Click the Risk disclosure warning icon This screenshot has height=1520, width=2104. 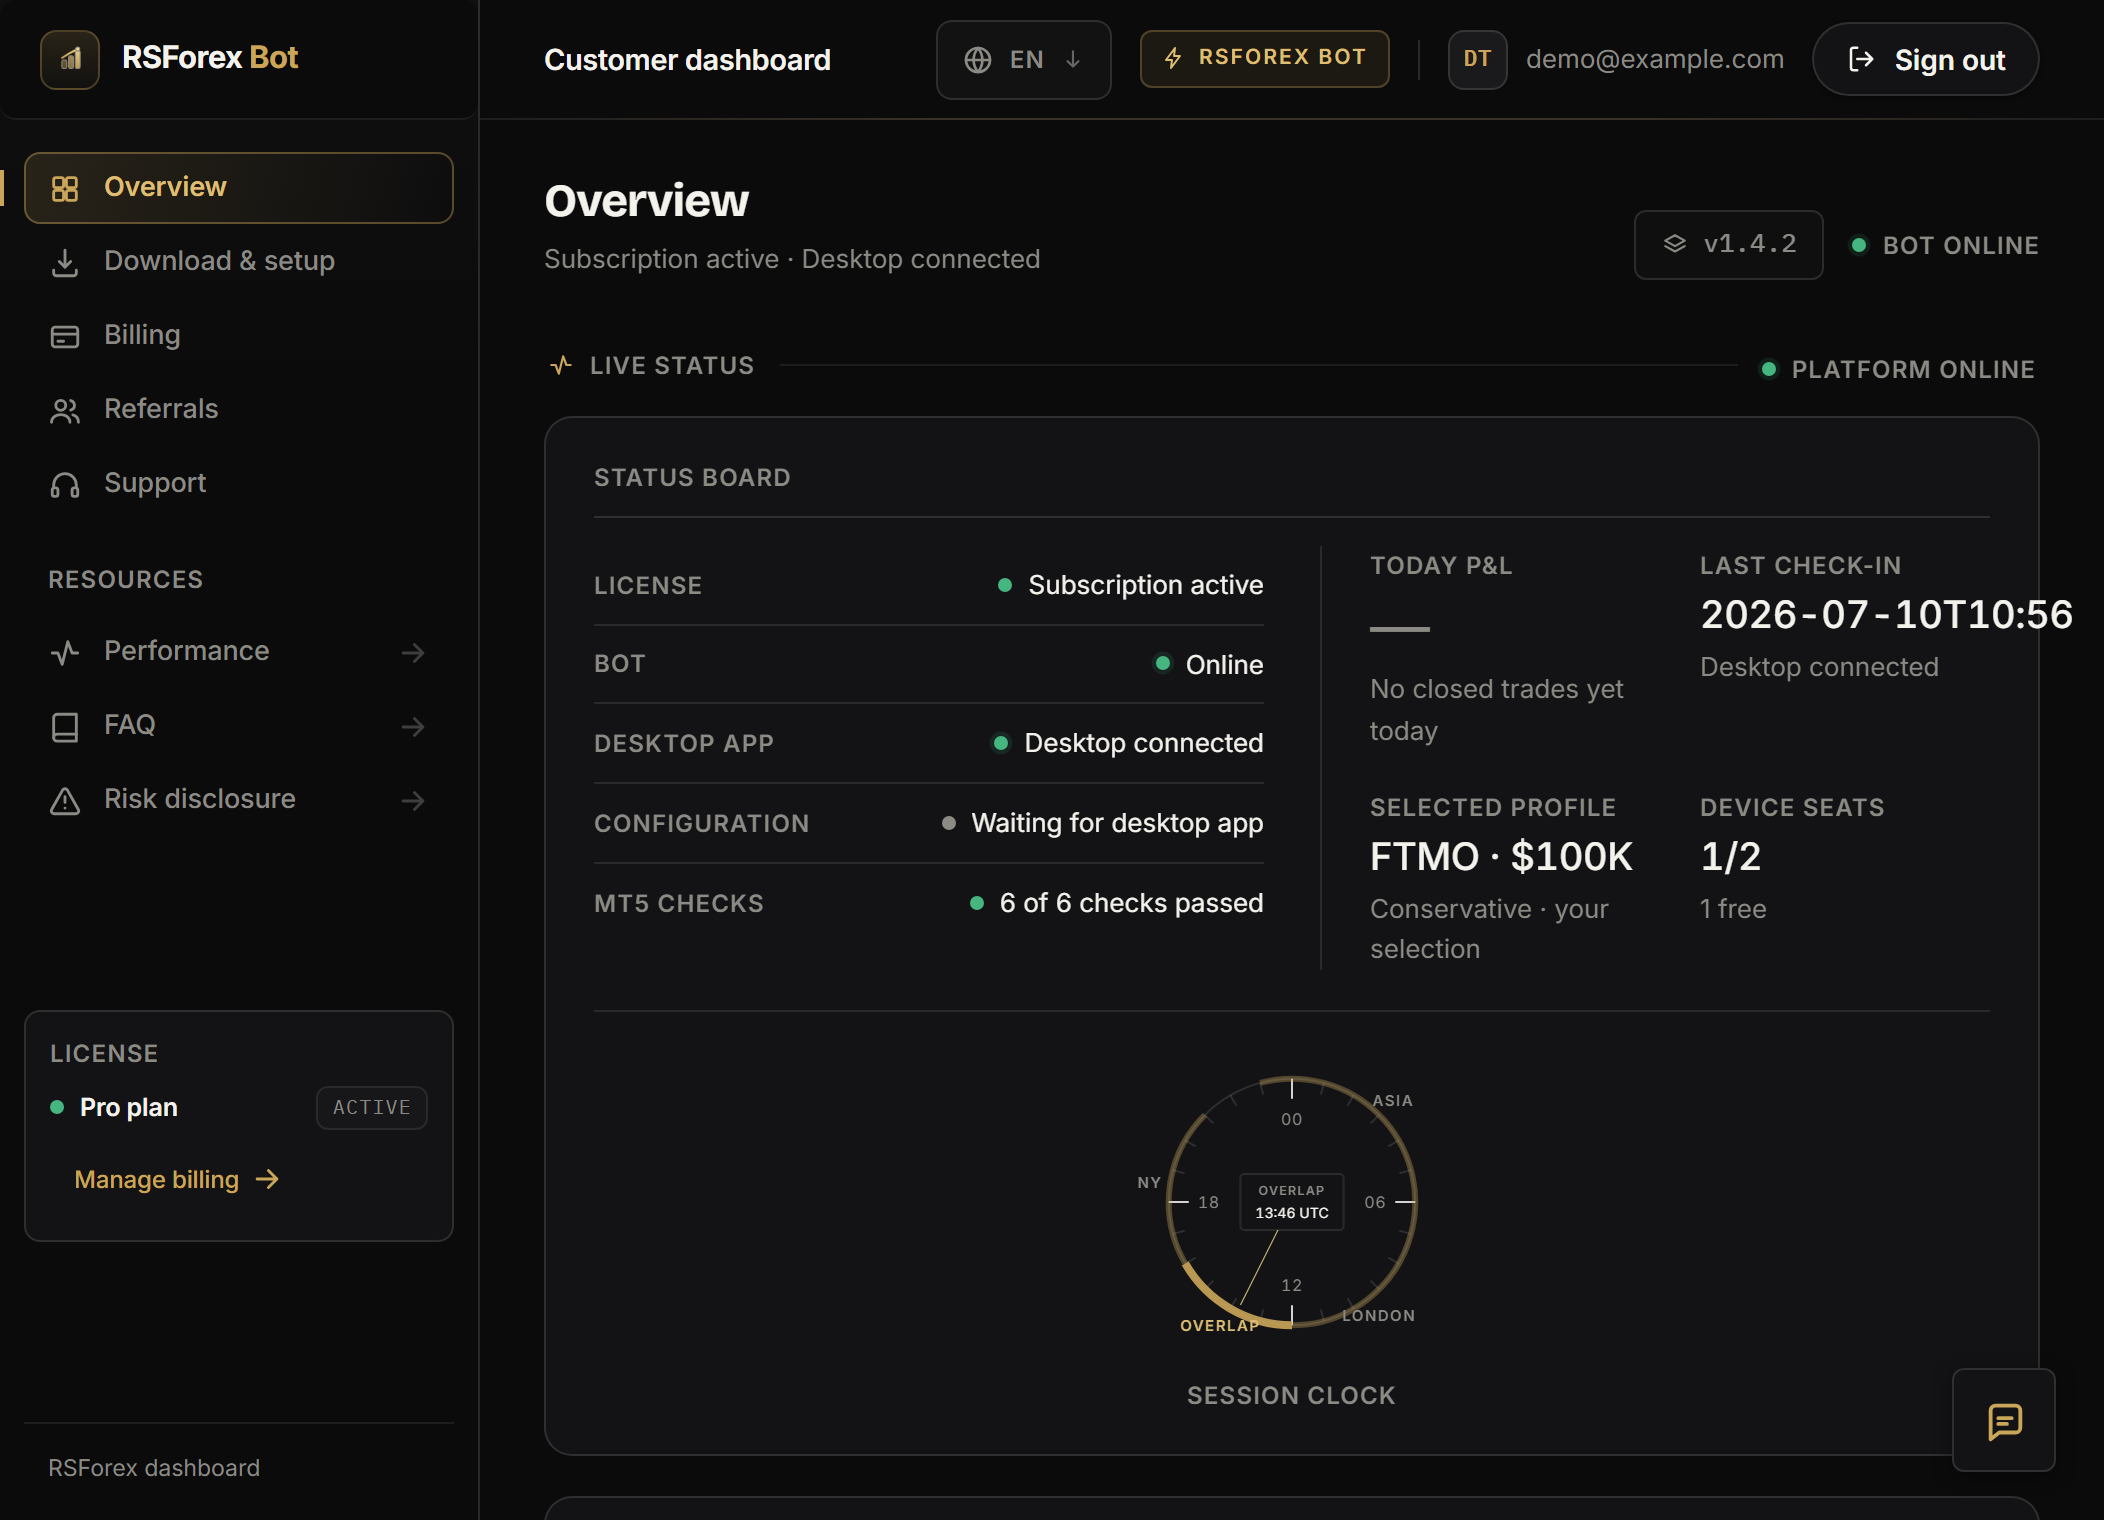click(65, 801)
